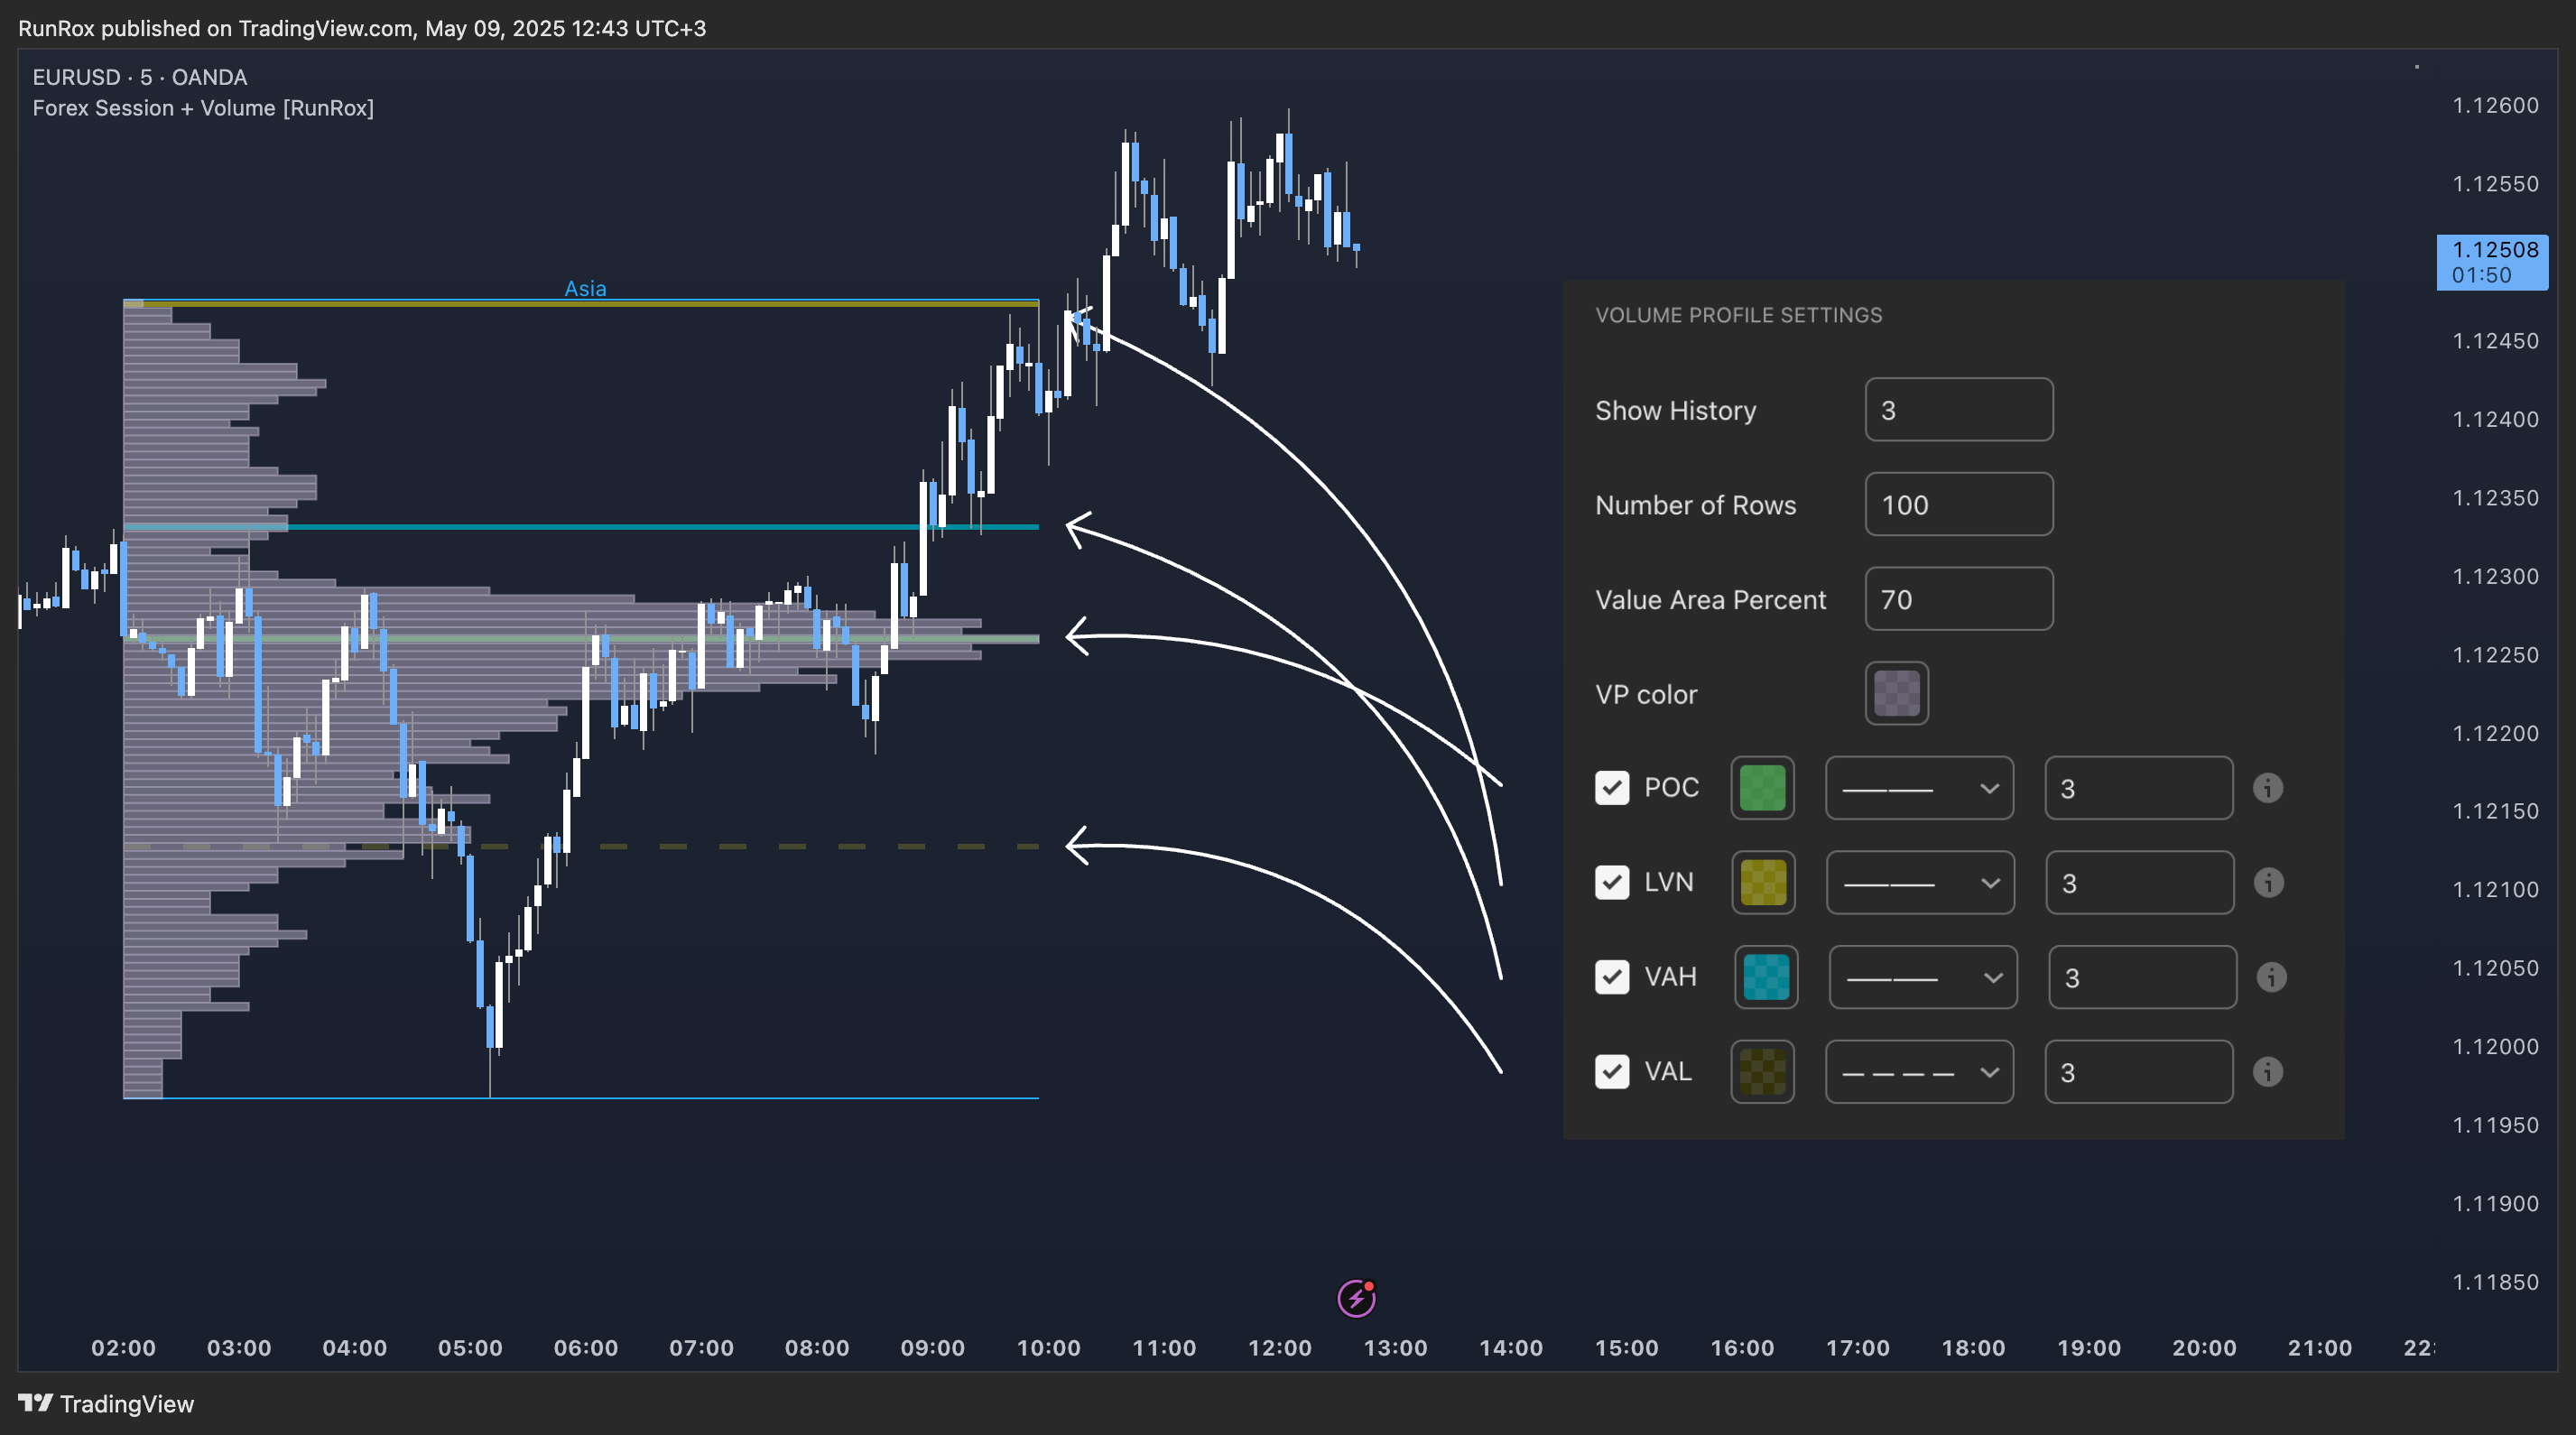Toggle the LVN checkbox
Image resolution: width=2576 pixels, height=1435 pixels.
tap(1612, 883)
